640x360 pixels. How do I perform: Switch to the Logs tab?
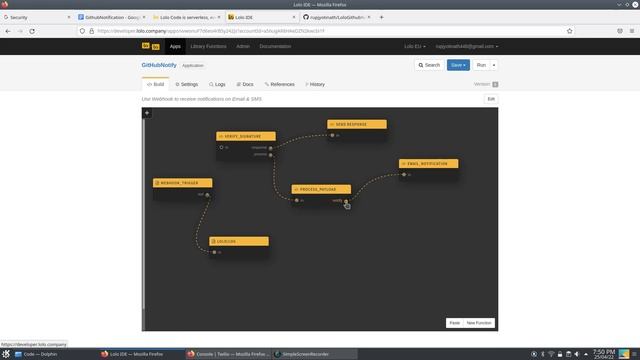(x=217, y=84)
